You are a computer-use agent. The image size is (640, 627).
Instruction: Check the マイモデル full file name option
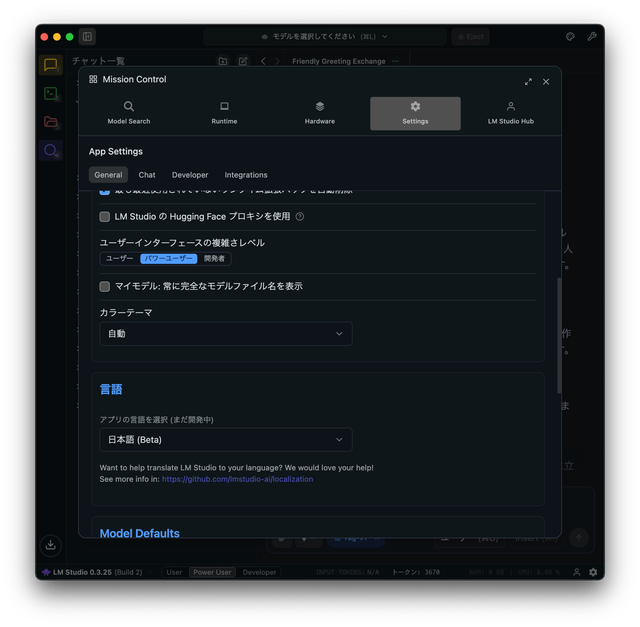[105, 286]
